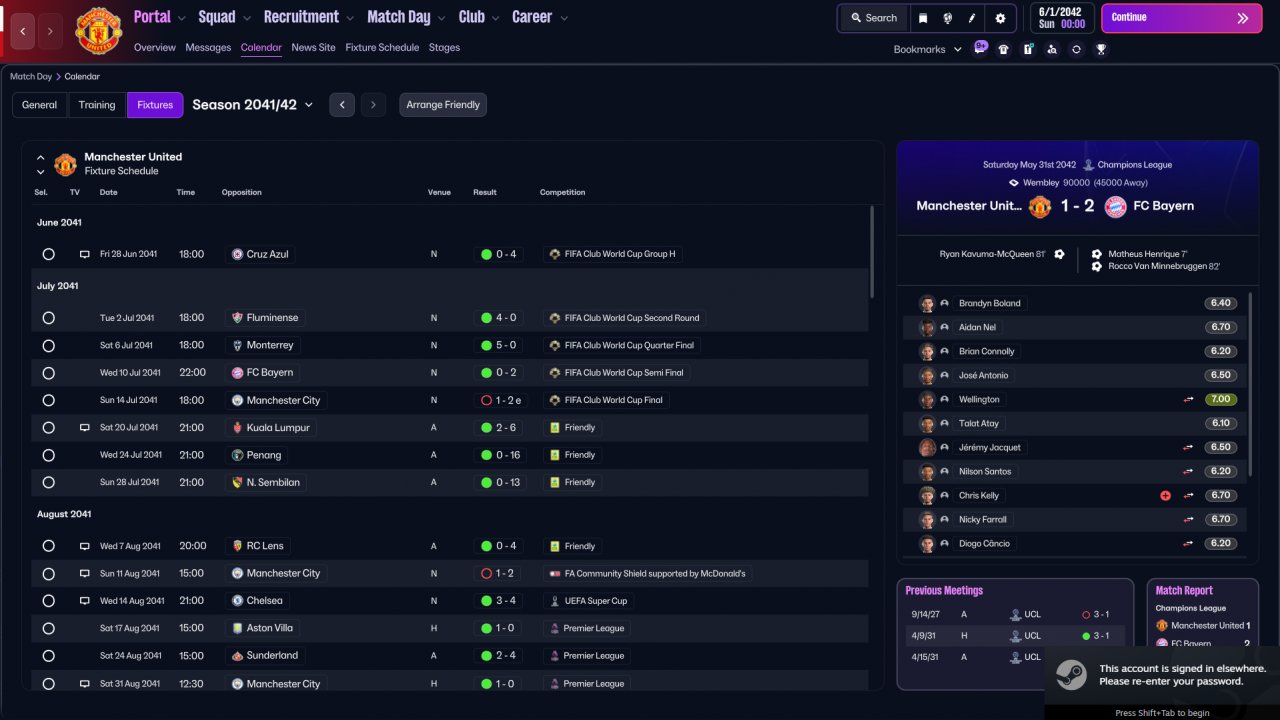
Task: Go forward with the right arrow navigation button
Action: point(50,31)
